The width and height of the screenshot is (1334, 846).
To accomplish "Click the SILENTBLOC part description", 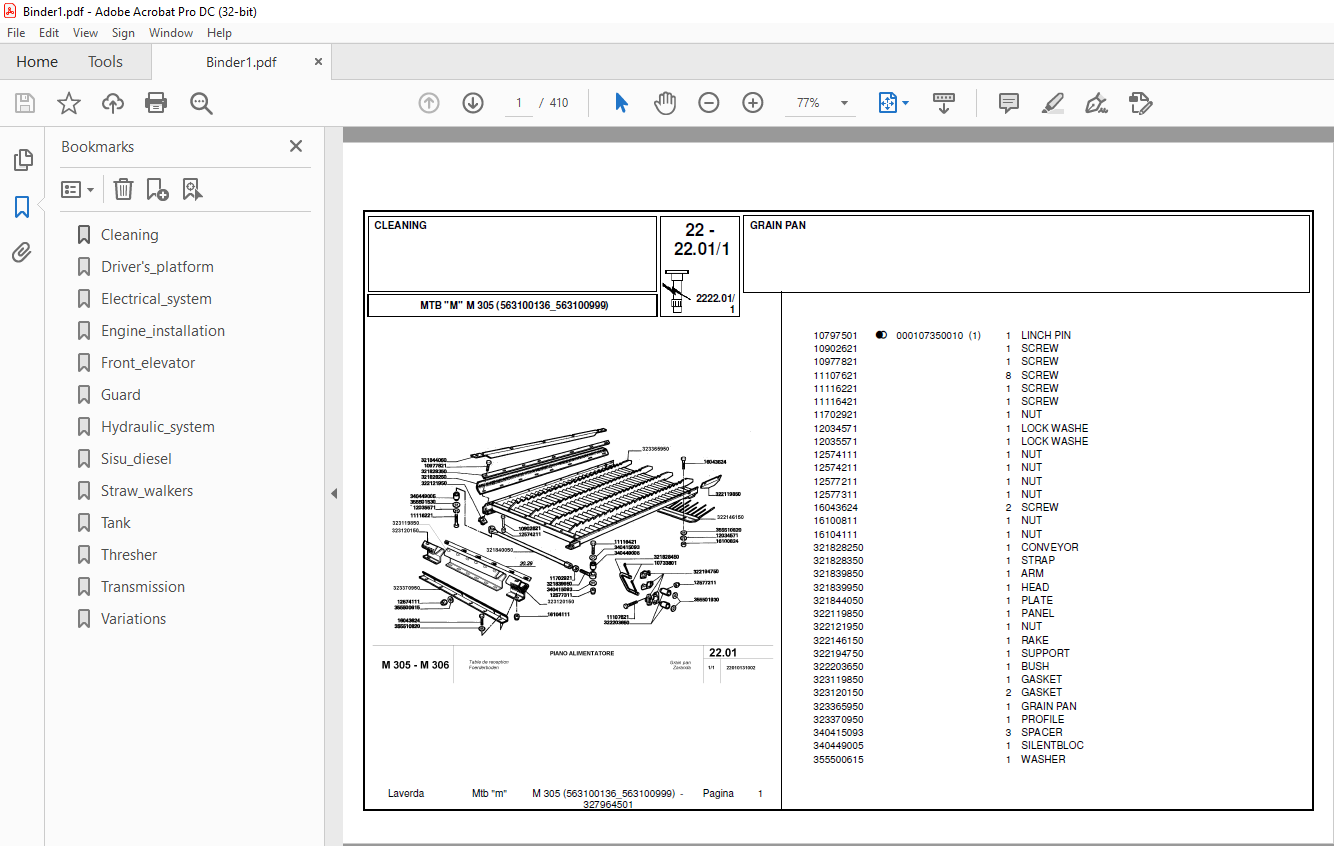I will coord(1052,745).
